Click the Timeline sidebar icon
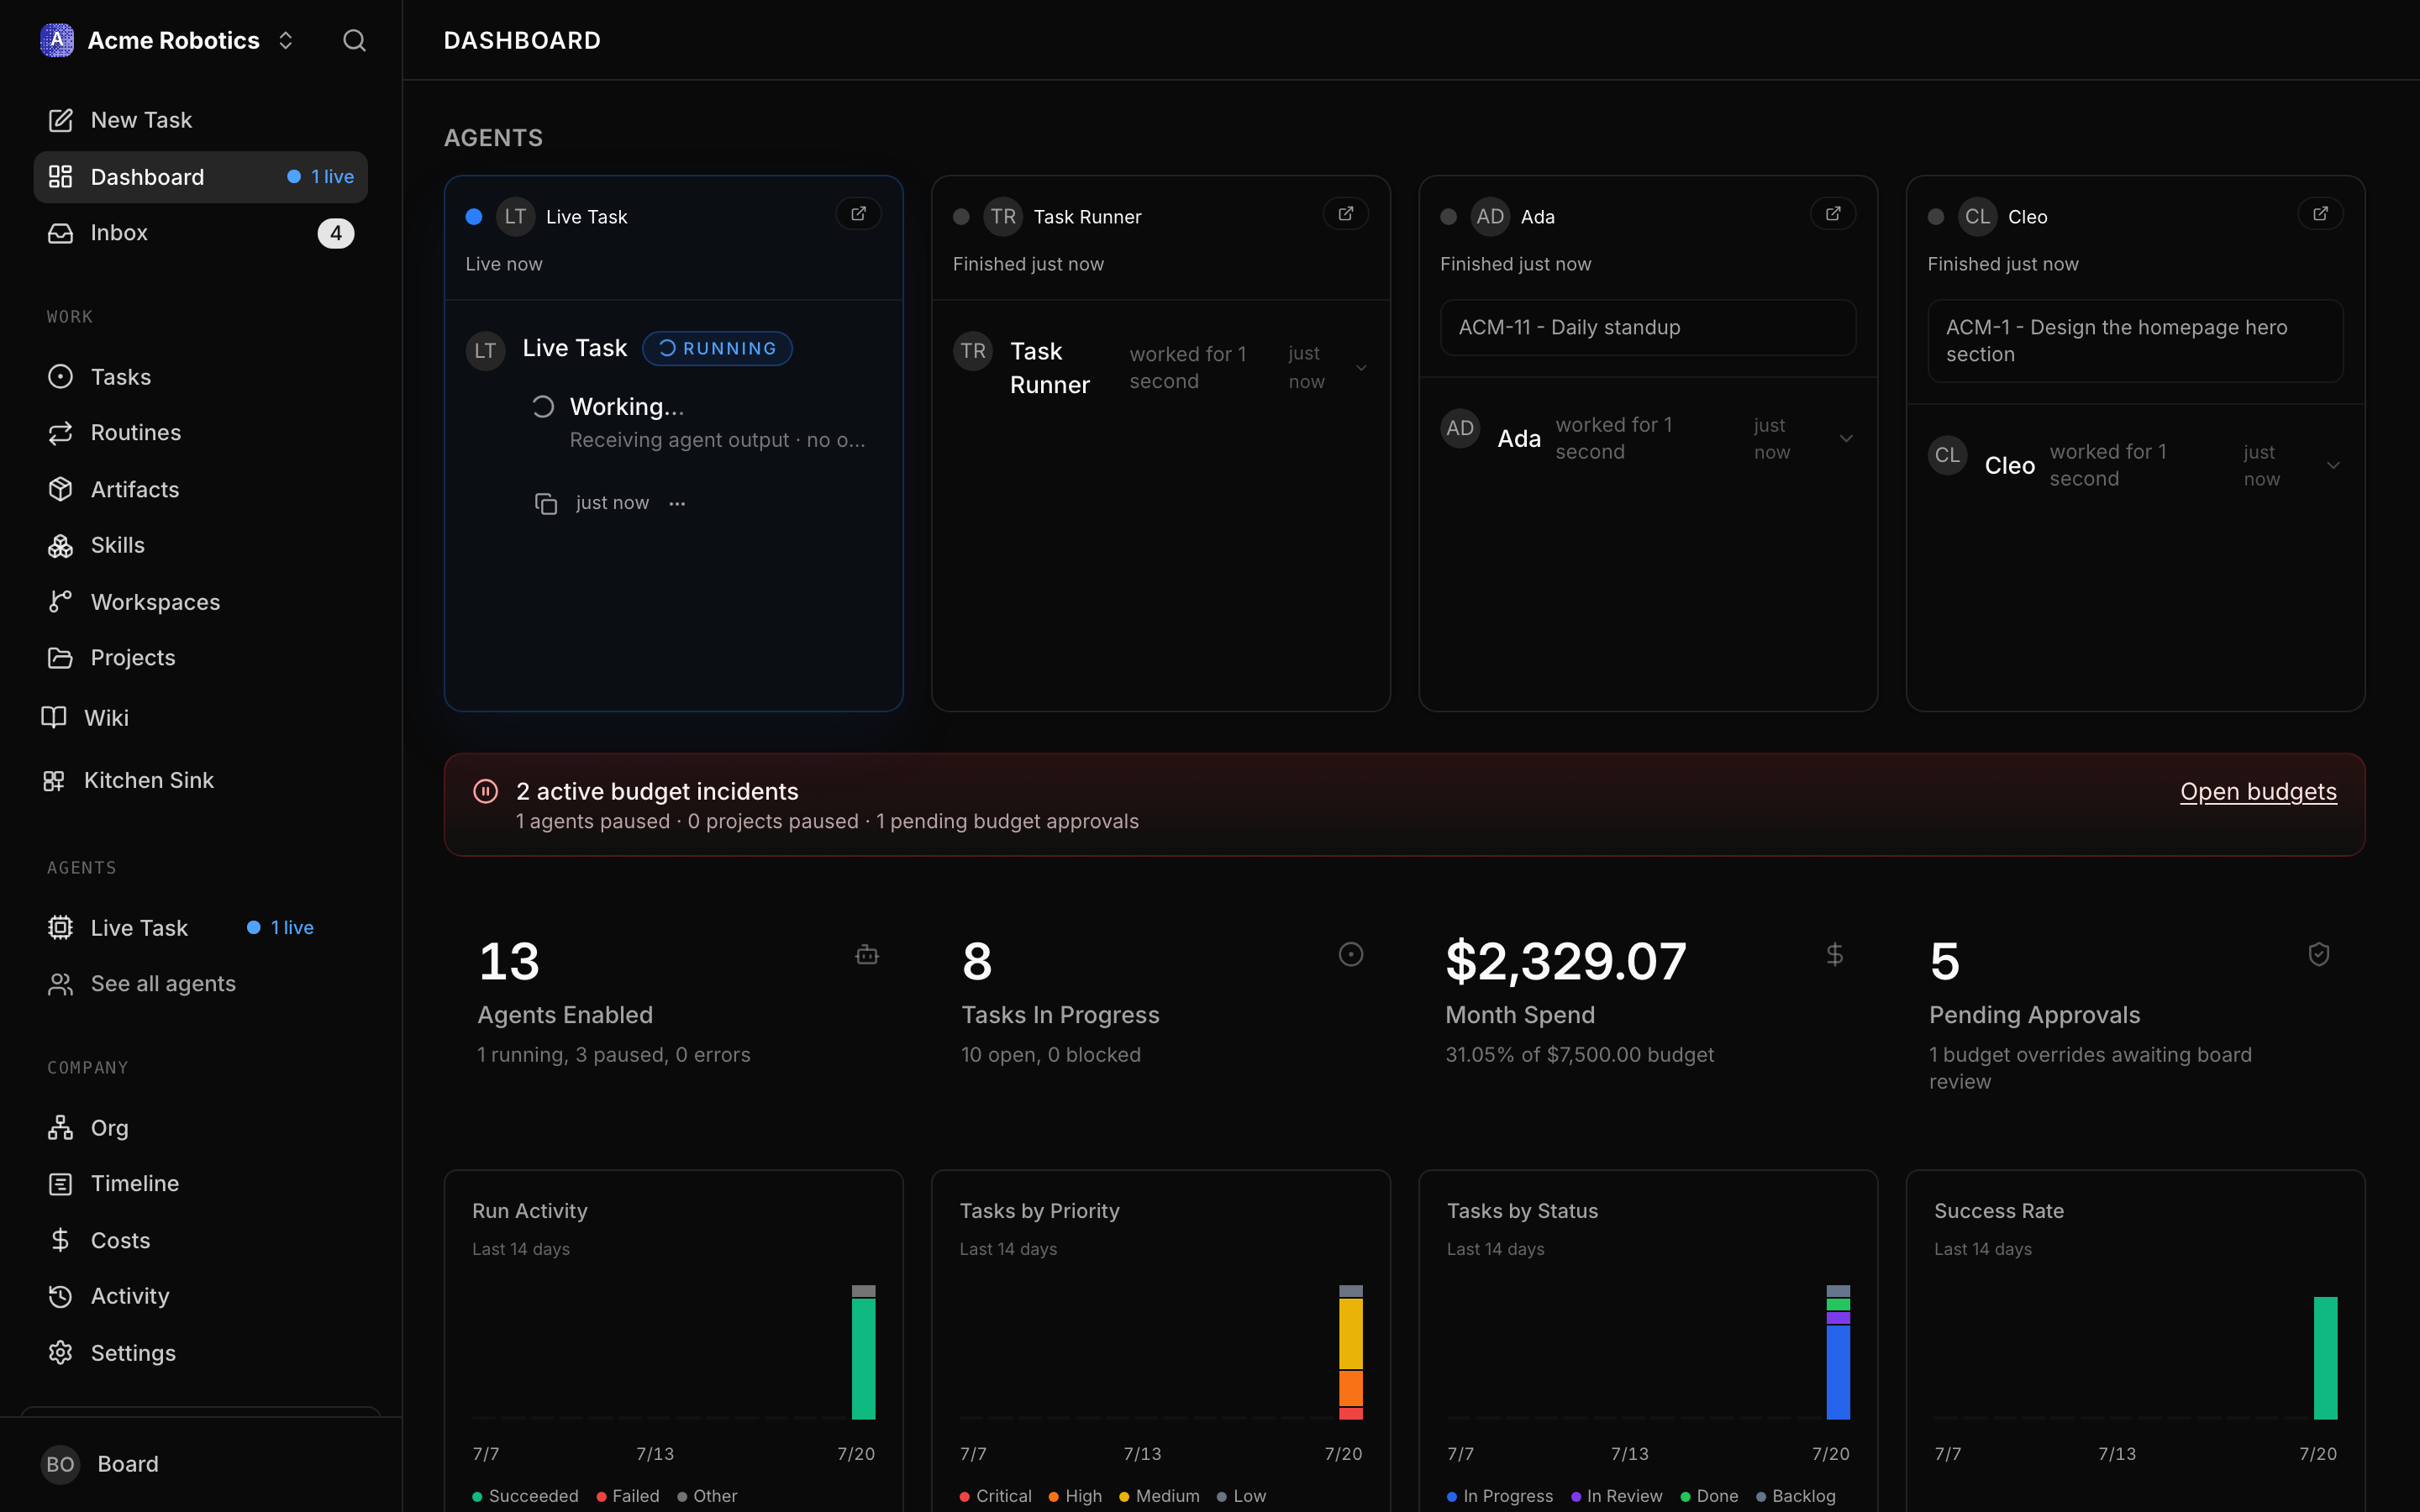The image size is (2420, 1512). (x=60, y=1184)
